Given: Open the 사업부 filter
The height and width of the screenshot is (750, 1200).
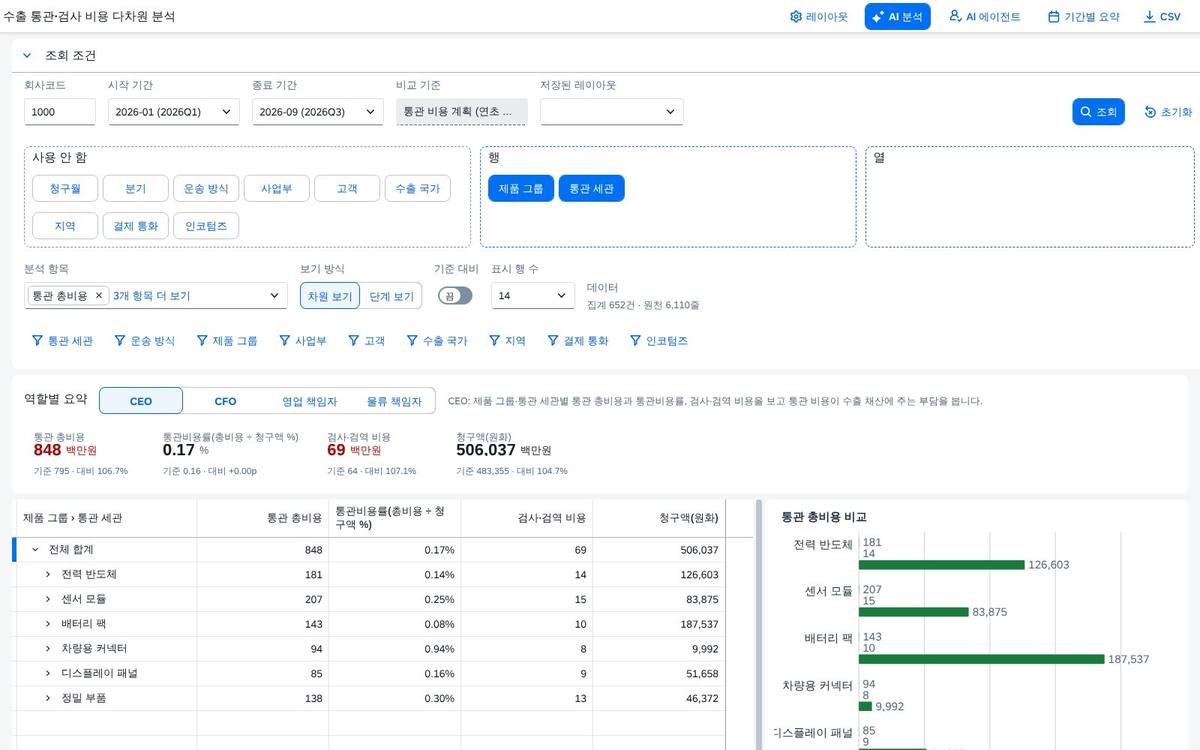Looking at the screenshot, I should tap(303, 341).
